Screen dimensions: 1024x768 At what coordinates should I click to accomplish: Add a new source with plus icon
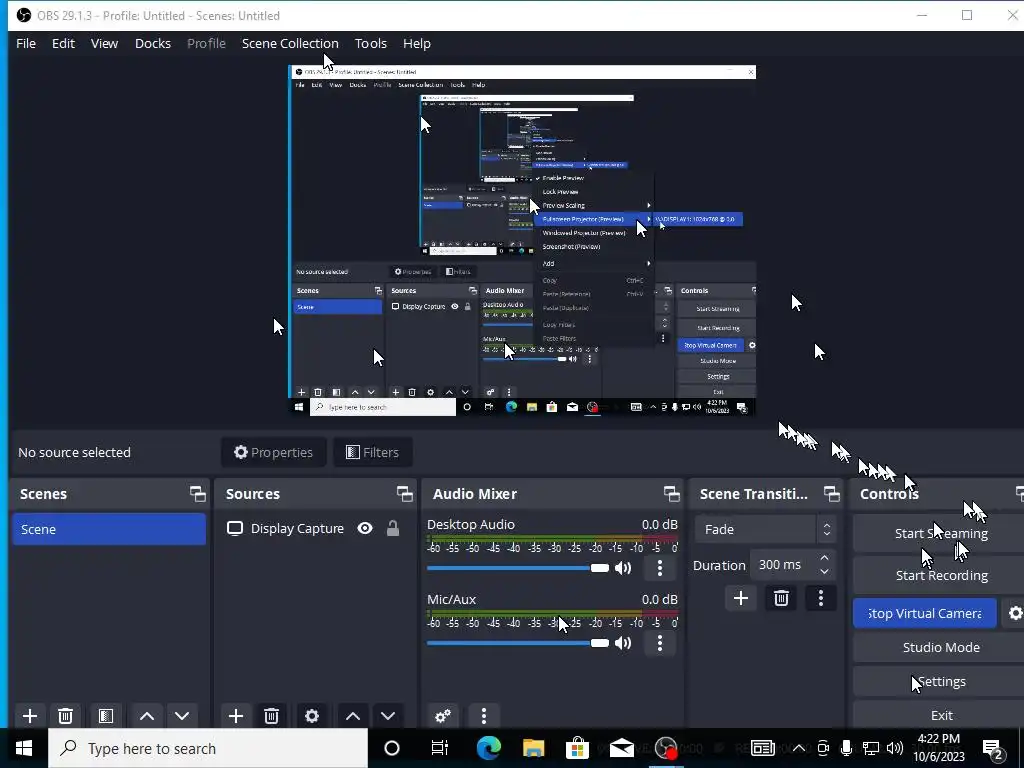(x=236, y=716)
